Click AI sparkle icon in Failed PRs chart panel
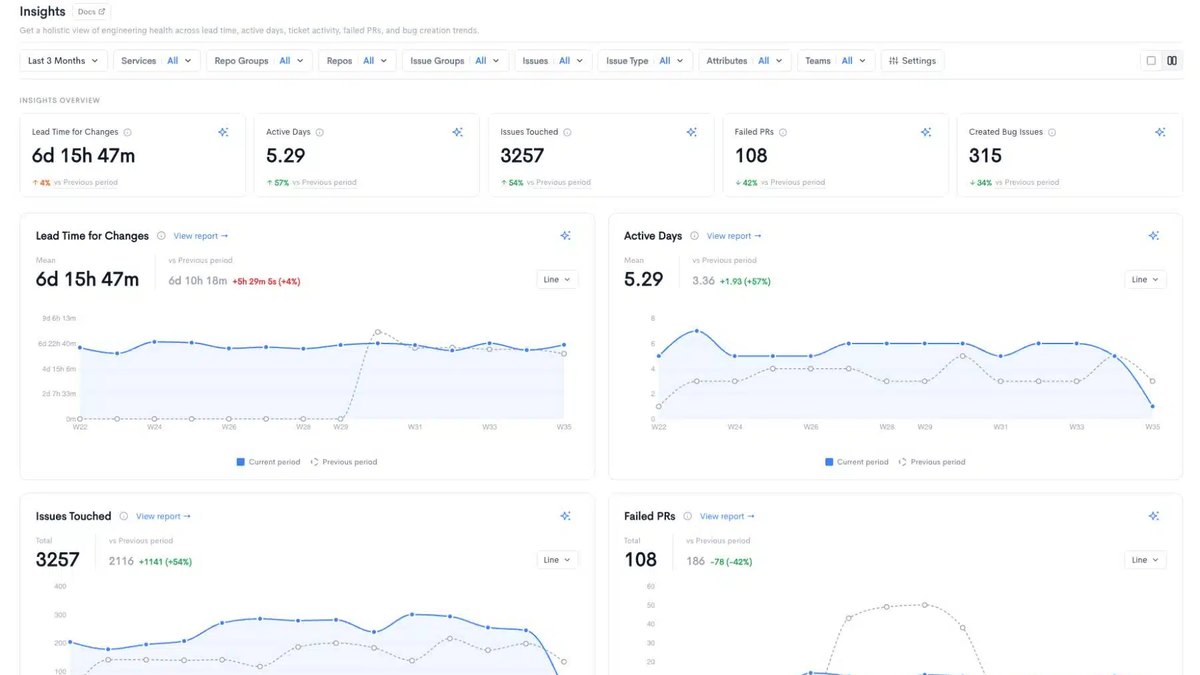The width and height of the screenshot is (1200, 675). click(x=1154, y=516)
